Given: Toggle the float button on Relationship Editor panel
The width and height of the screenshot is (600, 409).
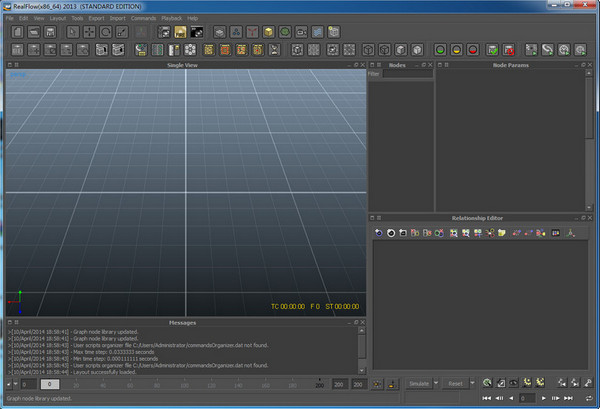Looking at the screenshot, I should pyautogui.click(x=582, y=217).
